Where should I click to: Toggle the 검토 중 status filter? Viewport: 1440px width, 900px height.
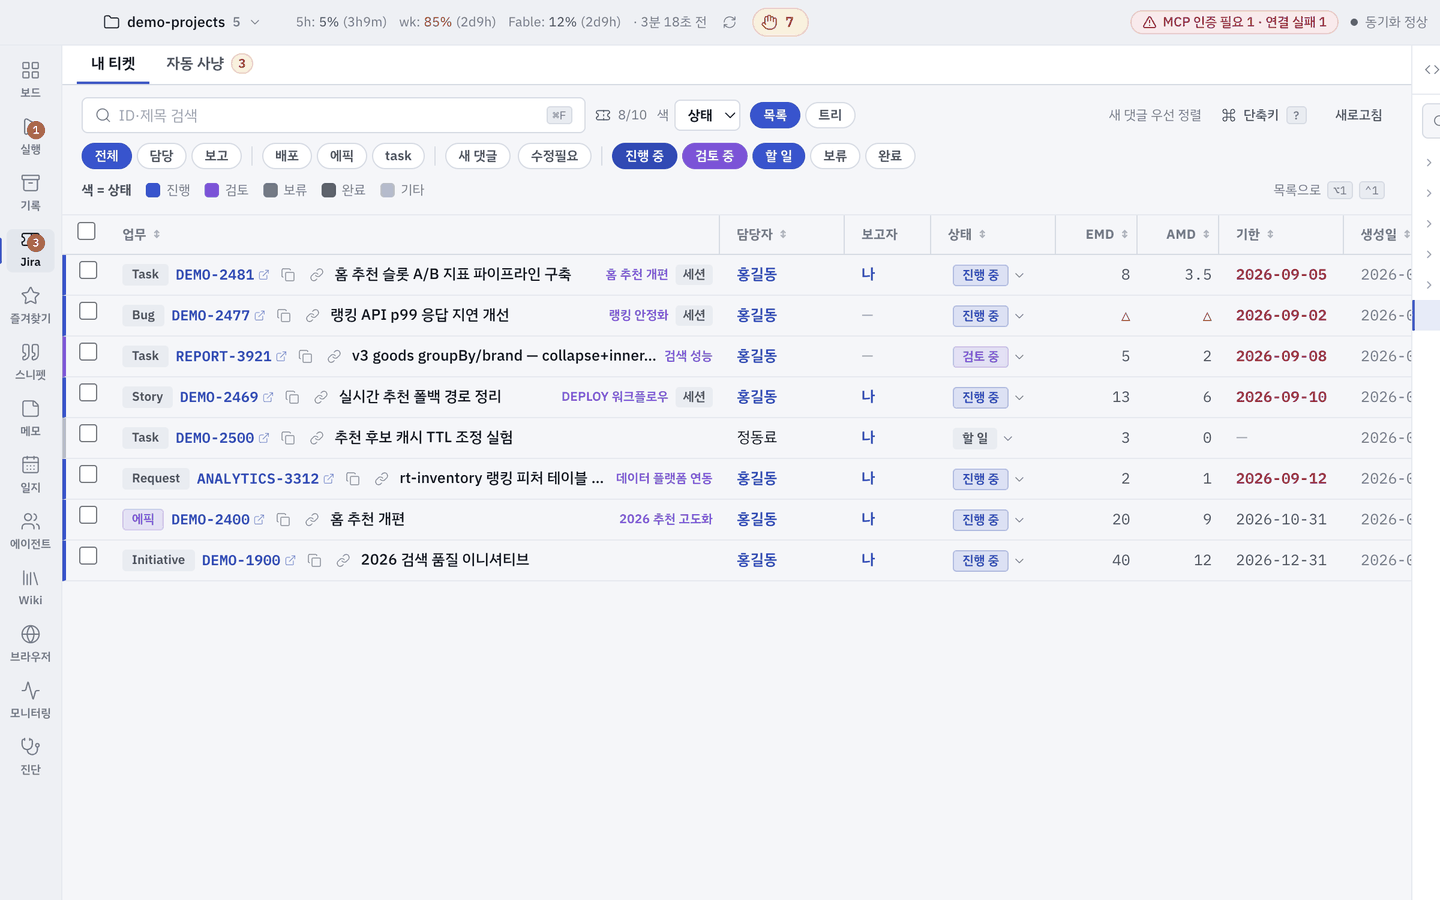[714, 156]
